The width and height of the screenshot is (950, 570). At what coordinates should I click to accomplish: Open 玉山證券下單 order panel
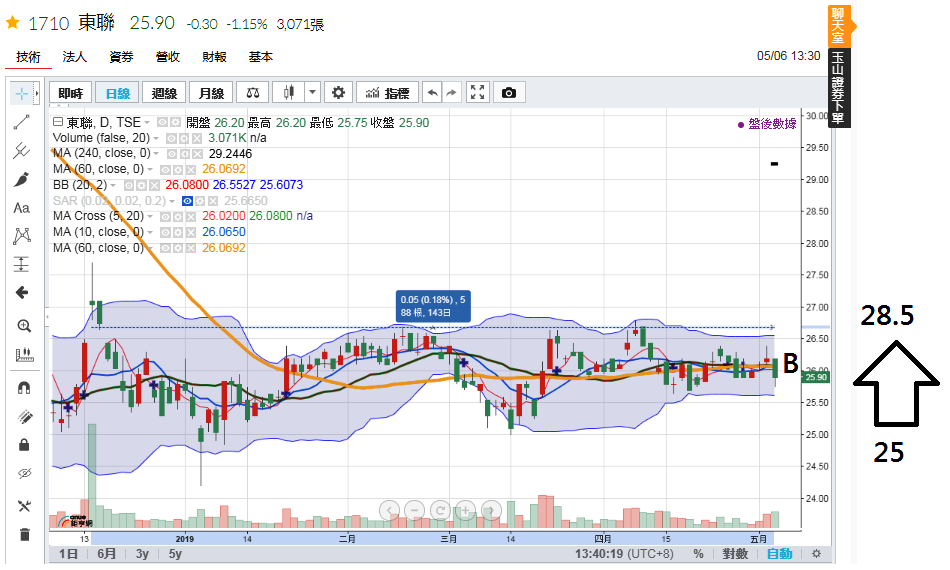839,88
